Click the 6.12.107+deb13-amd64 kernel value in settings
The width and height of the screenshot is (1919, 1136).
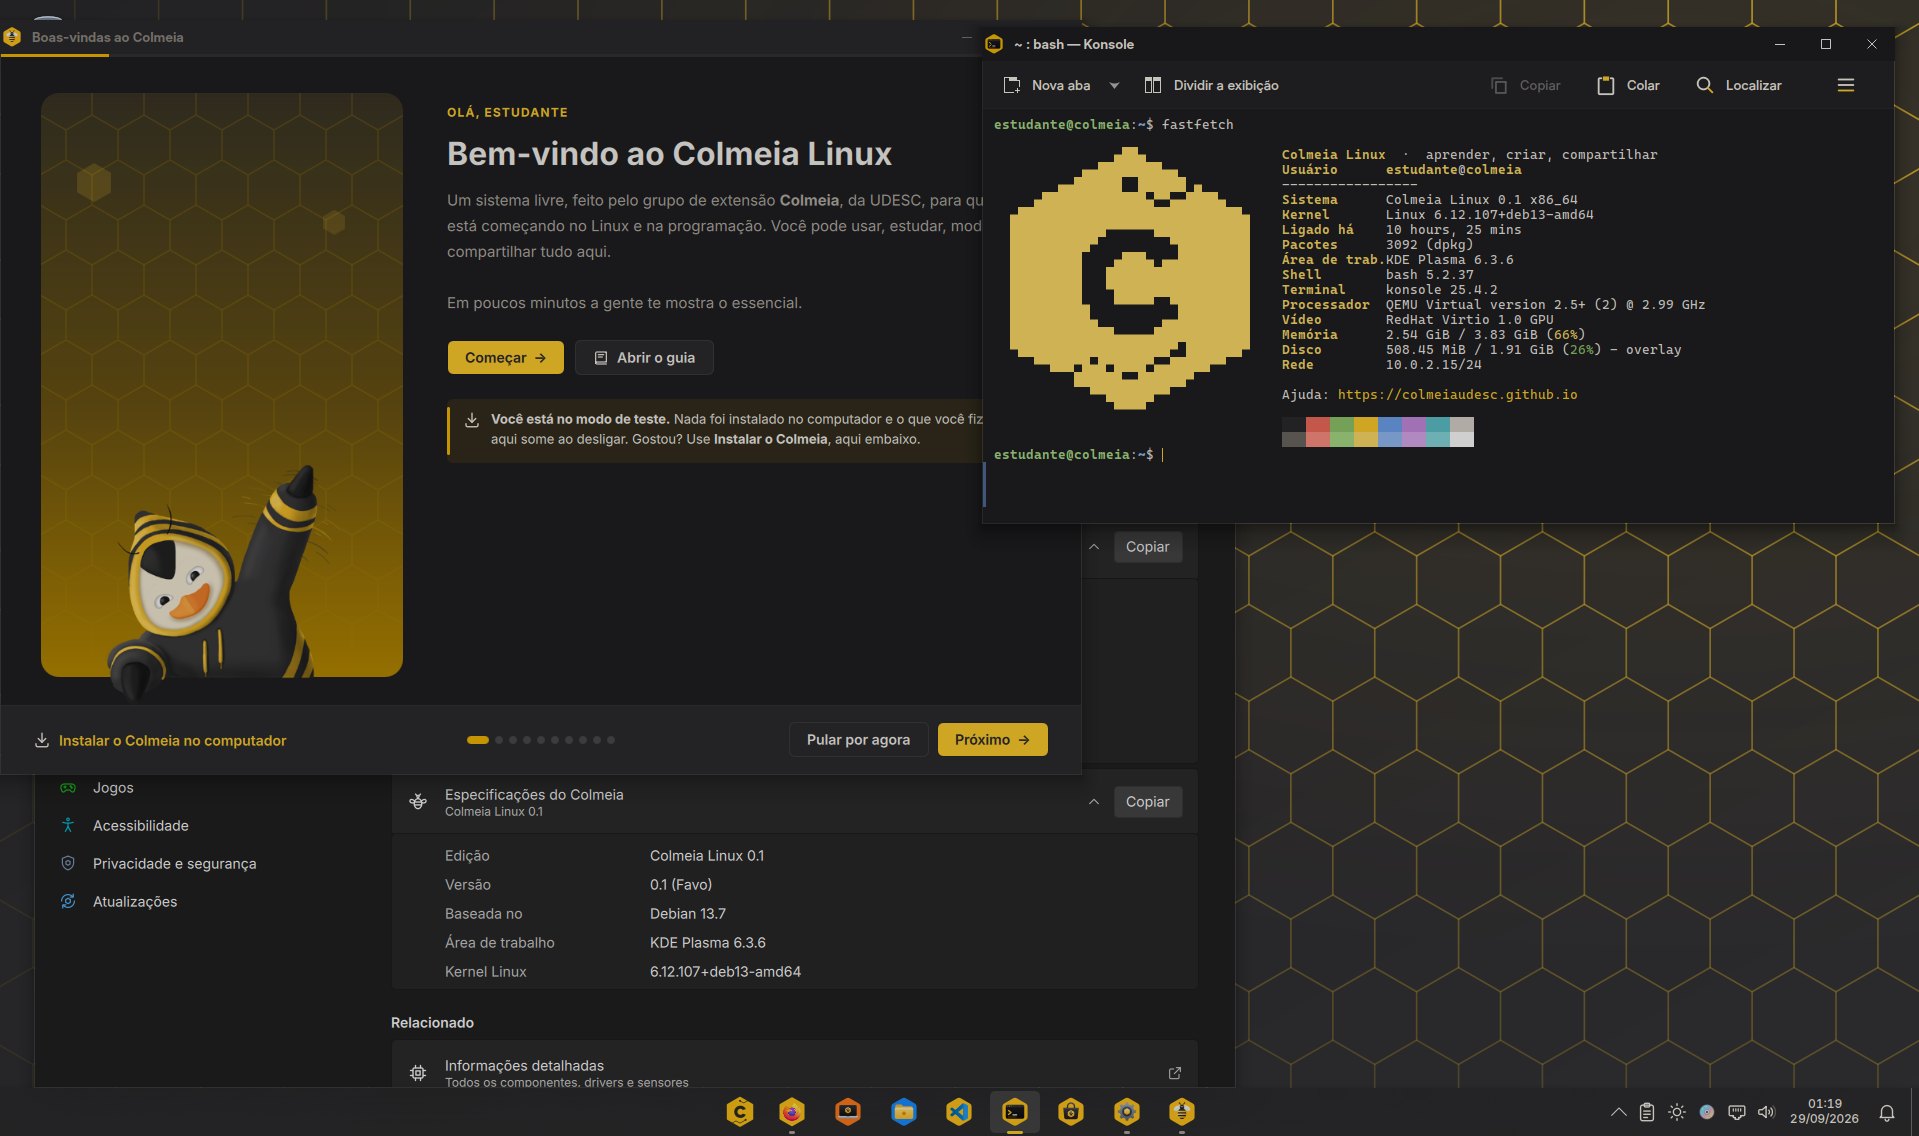(725, 972)
